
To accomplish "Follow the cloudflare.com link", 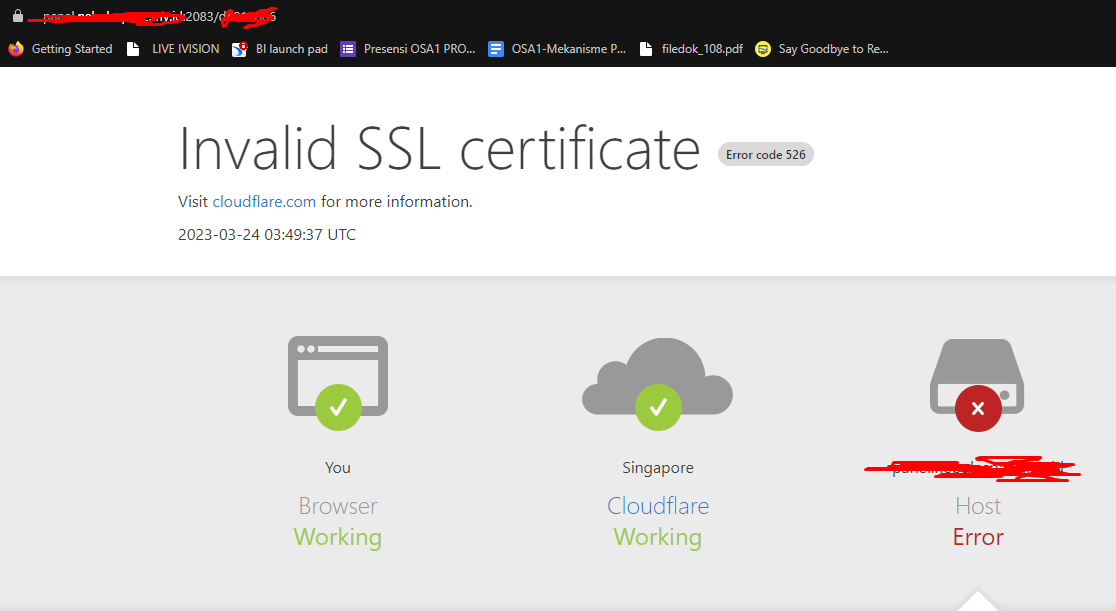I will (264, 202).
